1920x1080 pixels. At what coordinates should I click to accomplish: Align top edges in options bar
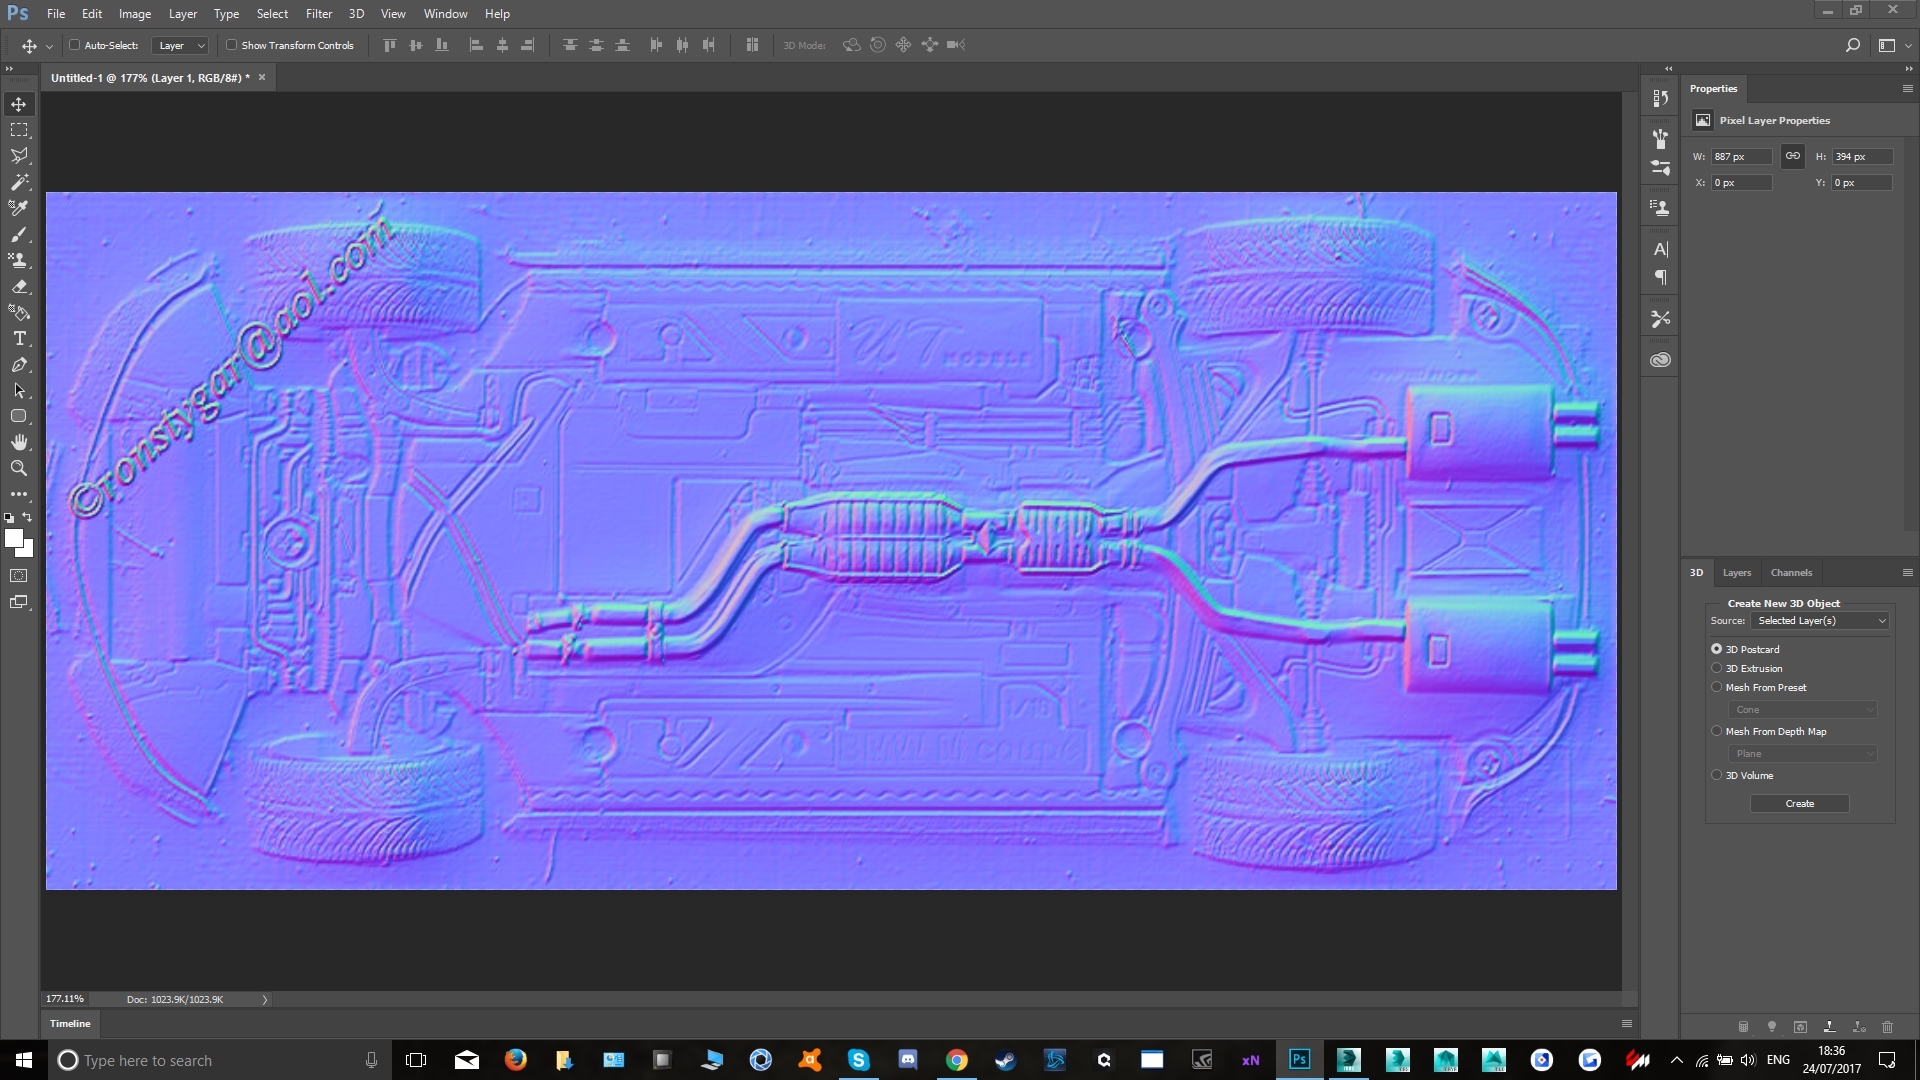click(x=390, y=45)
